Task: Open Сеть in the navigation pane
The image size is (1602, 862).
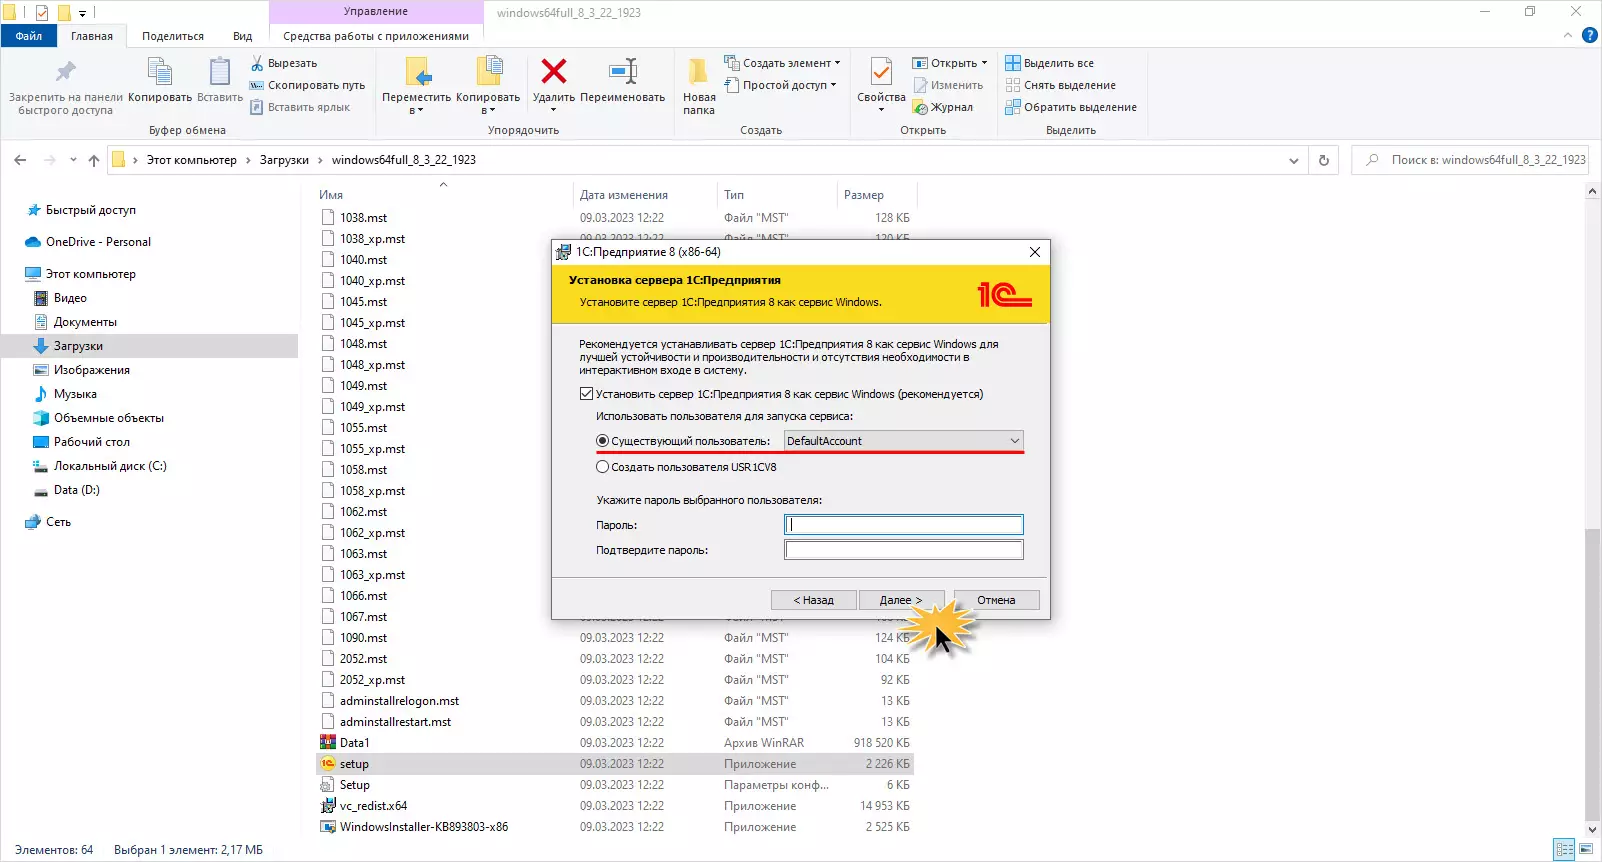Action: (48, 522)
